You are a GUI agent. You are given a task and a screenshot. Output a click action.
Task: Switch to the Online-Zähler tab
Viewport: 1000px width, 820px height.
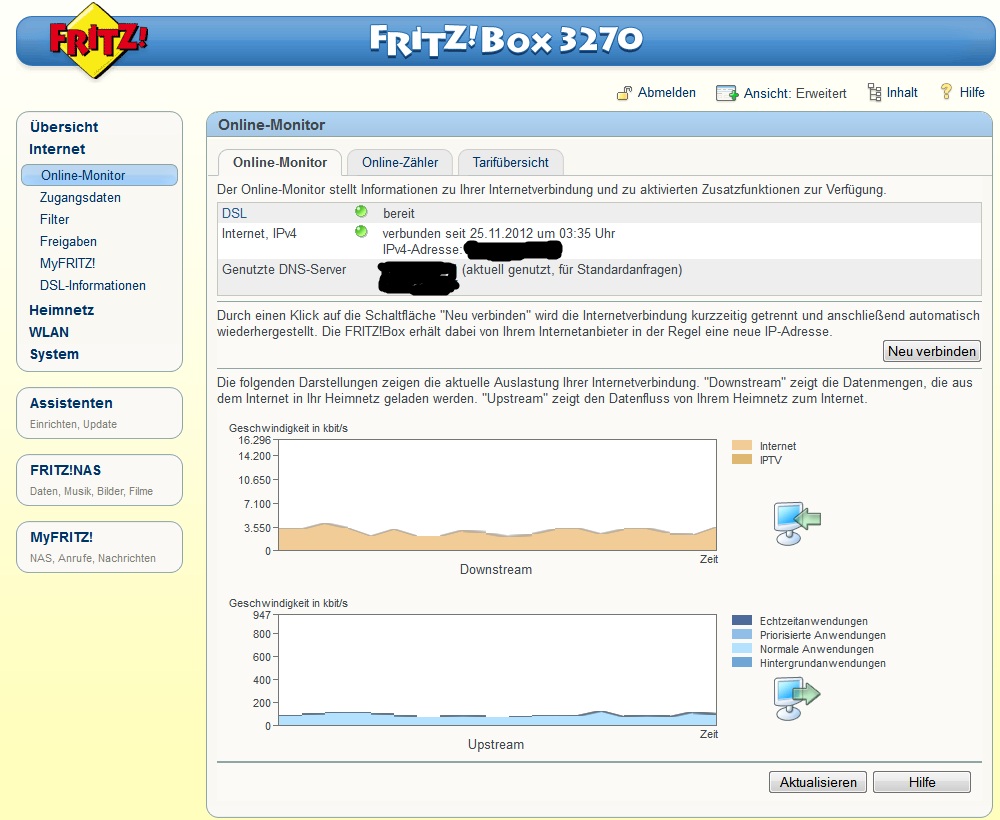point(400,163)
